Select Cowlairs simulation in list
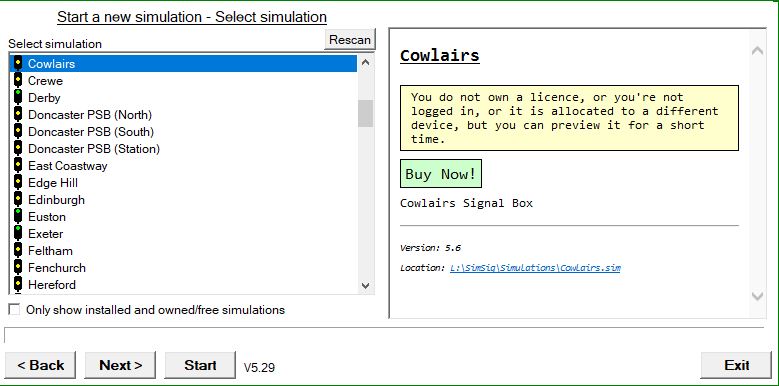779x386 pixels. 183,64
